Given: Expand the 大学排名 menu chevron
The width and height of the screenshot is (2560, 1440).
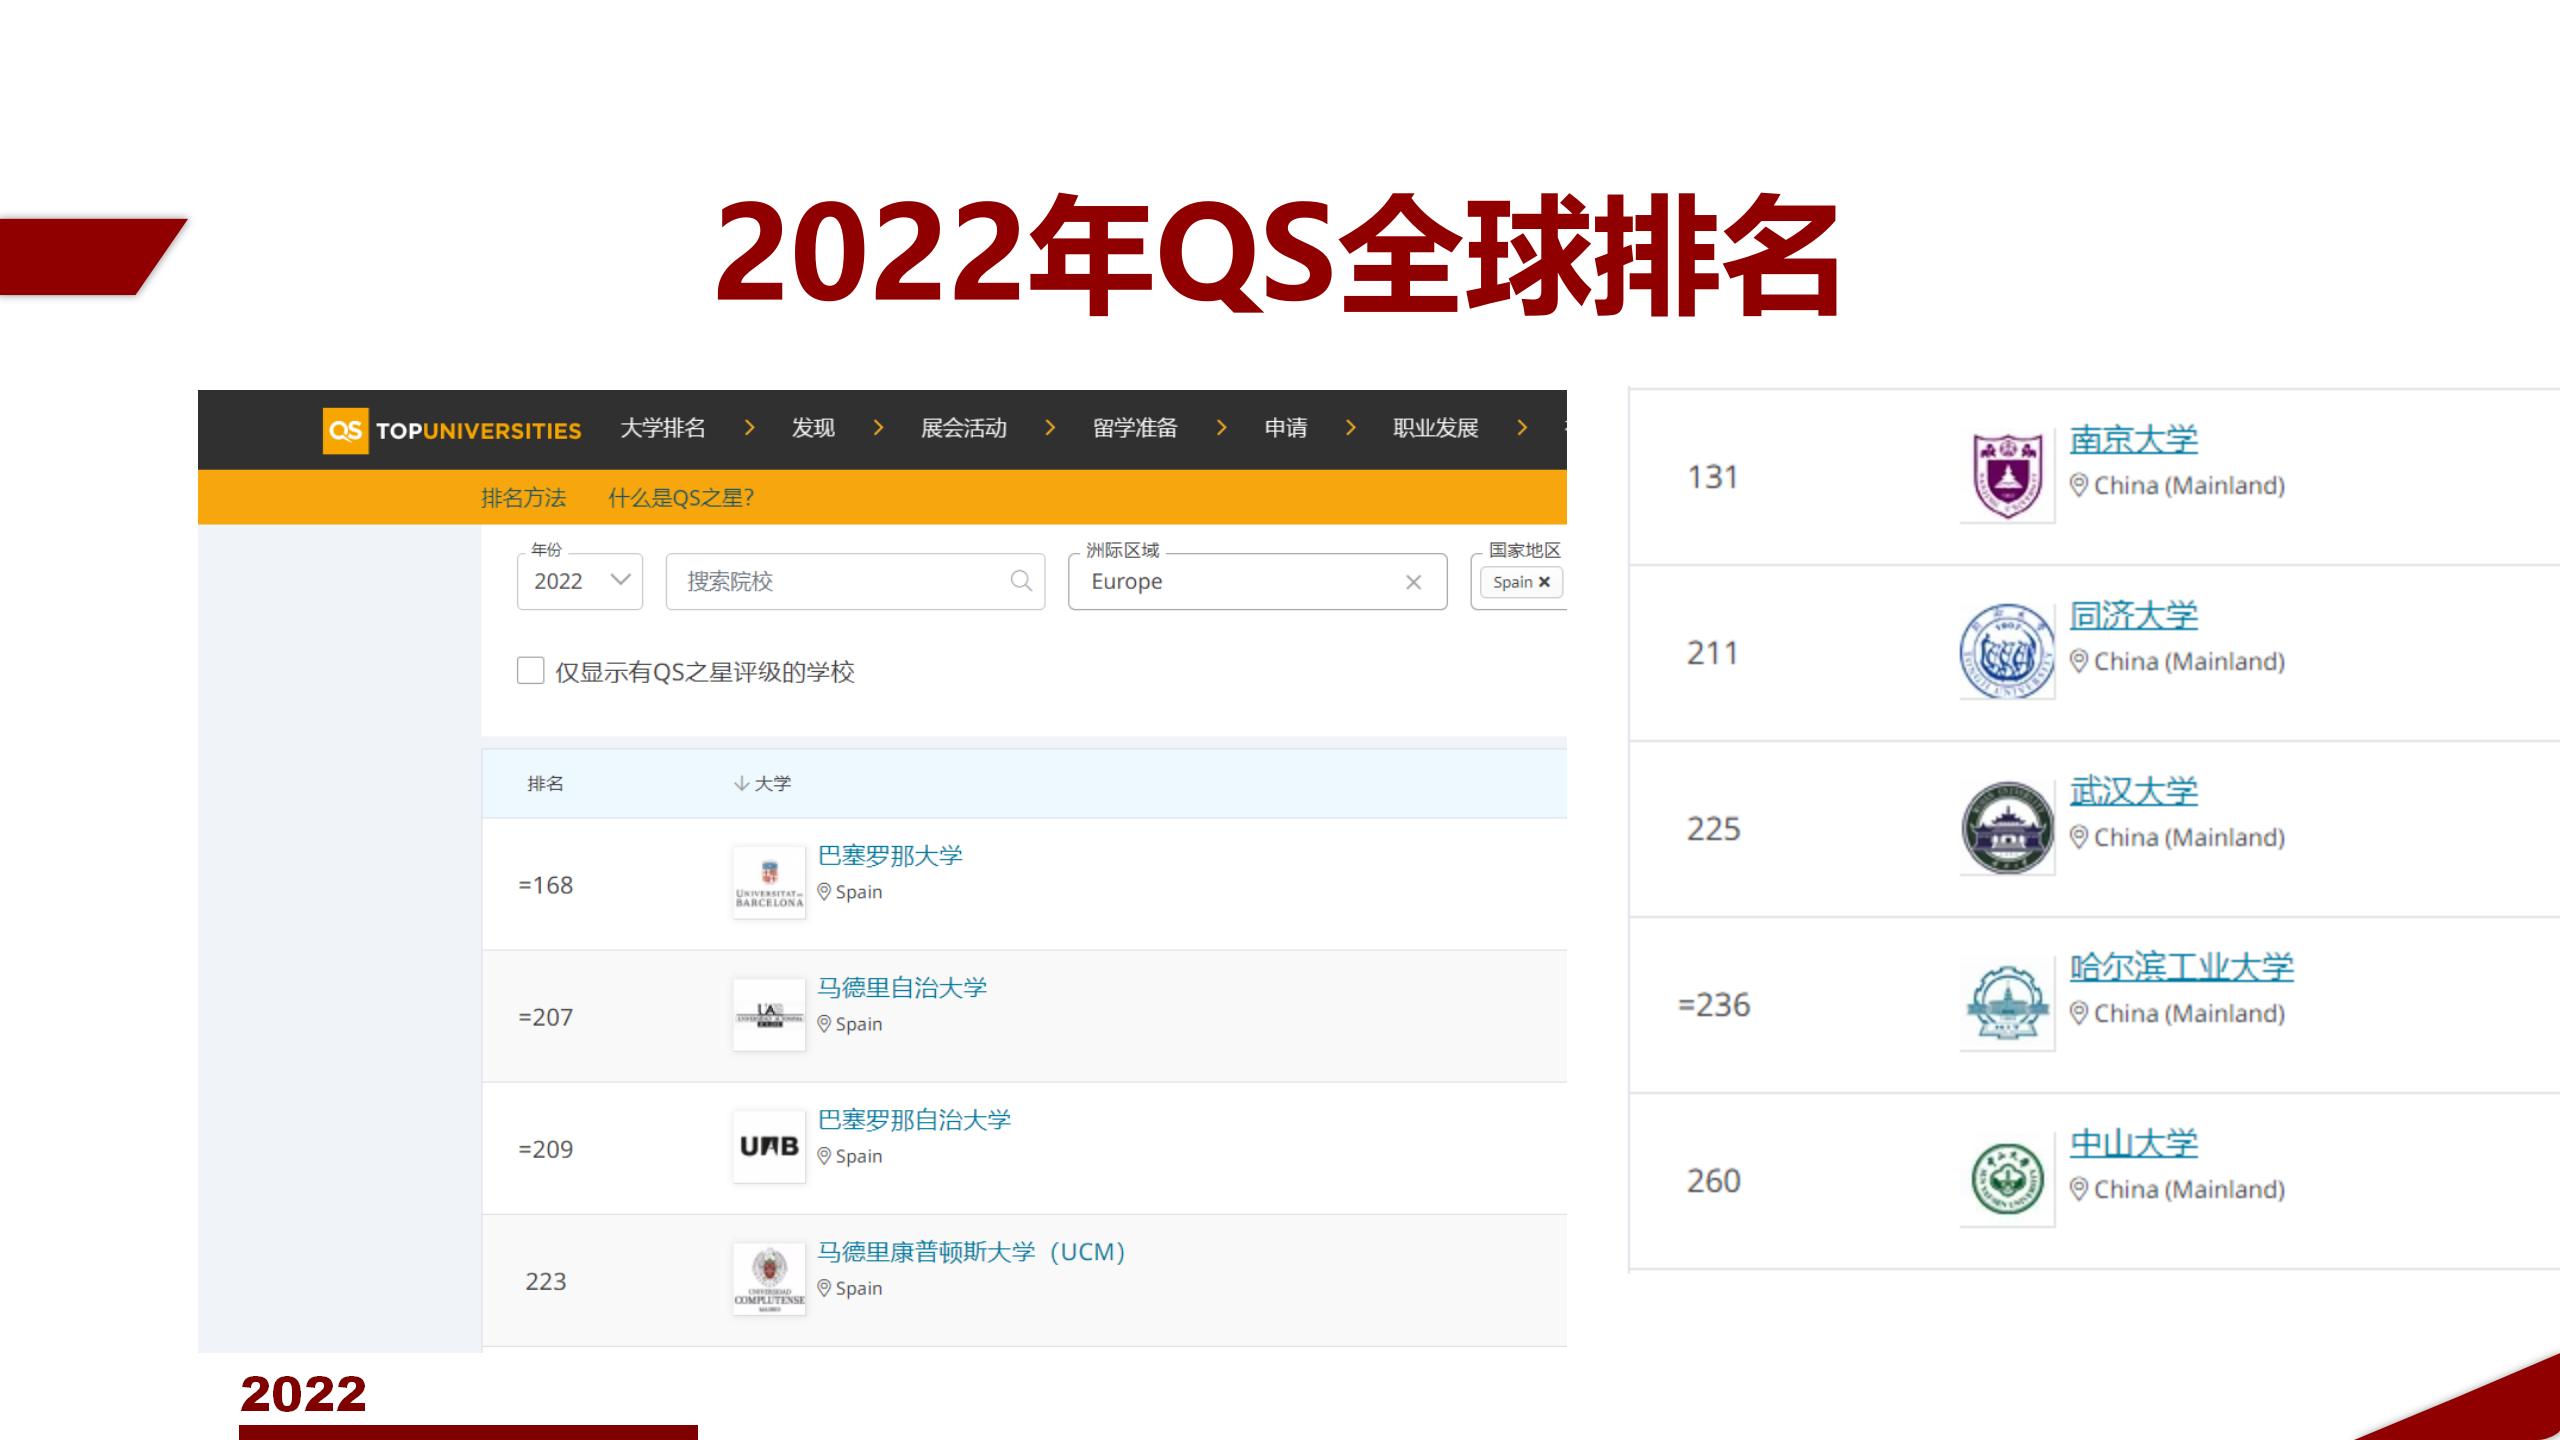Looking at the screenshot, I should [750, 428].
